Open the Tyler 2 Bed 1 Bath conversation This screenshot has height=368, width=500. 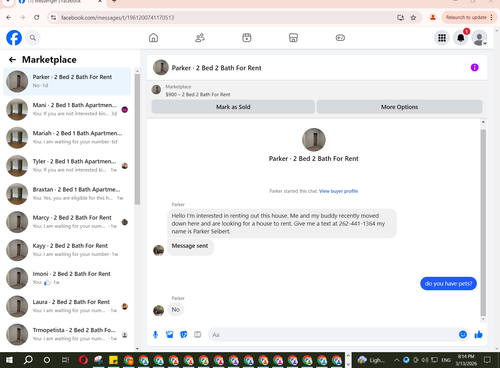pyautogui.click(x=67, y=166)
